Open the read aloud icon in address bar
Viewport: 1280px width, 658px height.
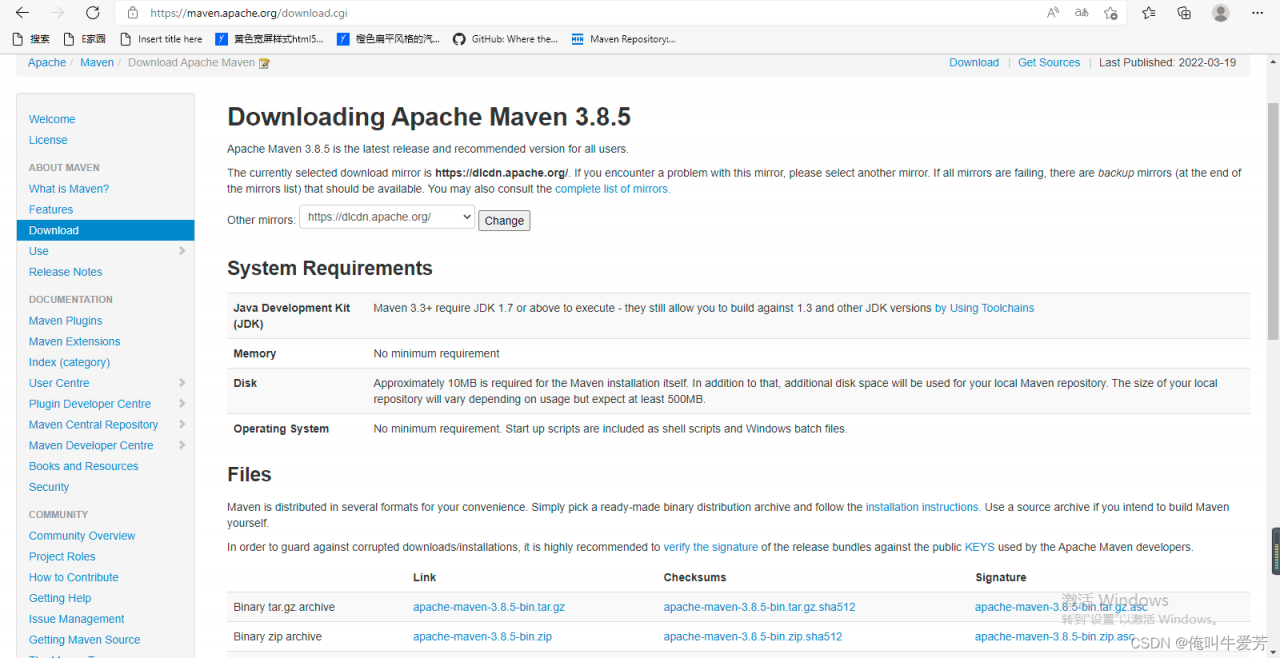[1053, 13]
